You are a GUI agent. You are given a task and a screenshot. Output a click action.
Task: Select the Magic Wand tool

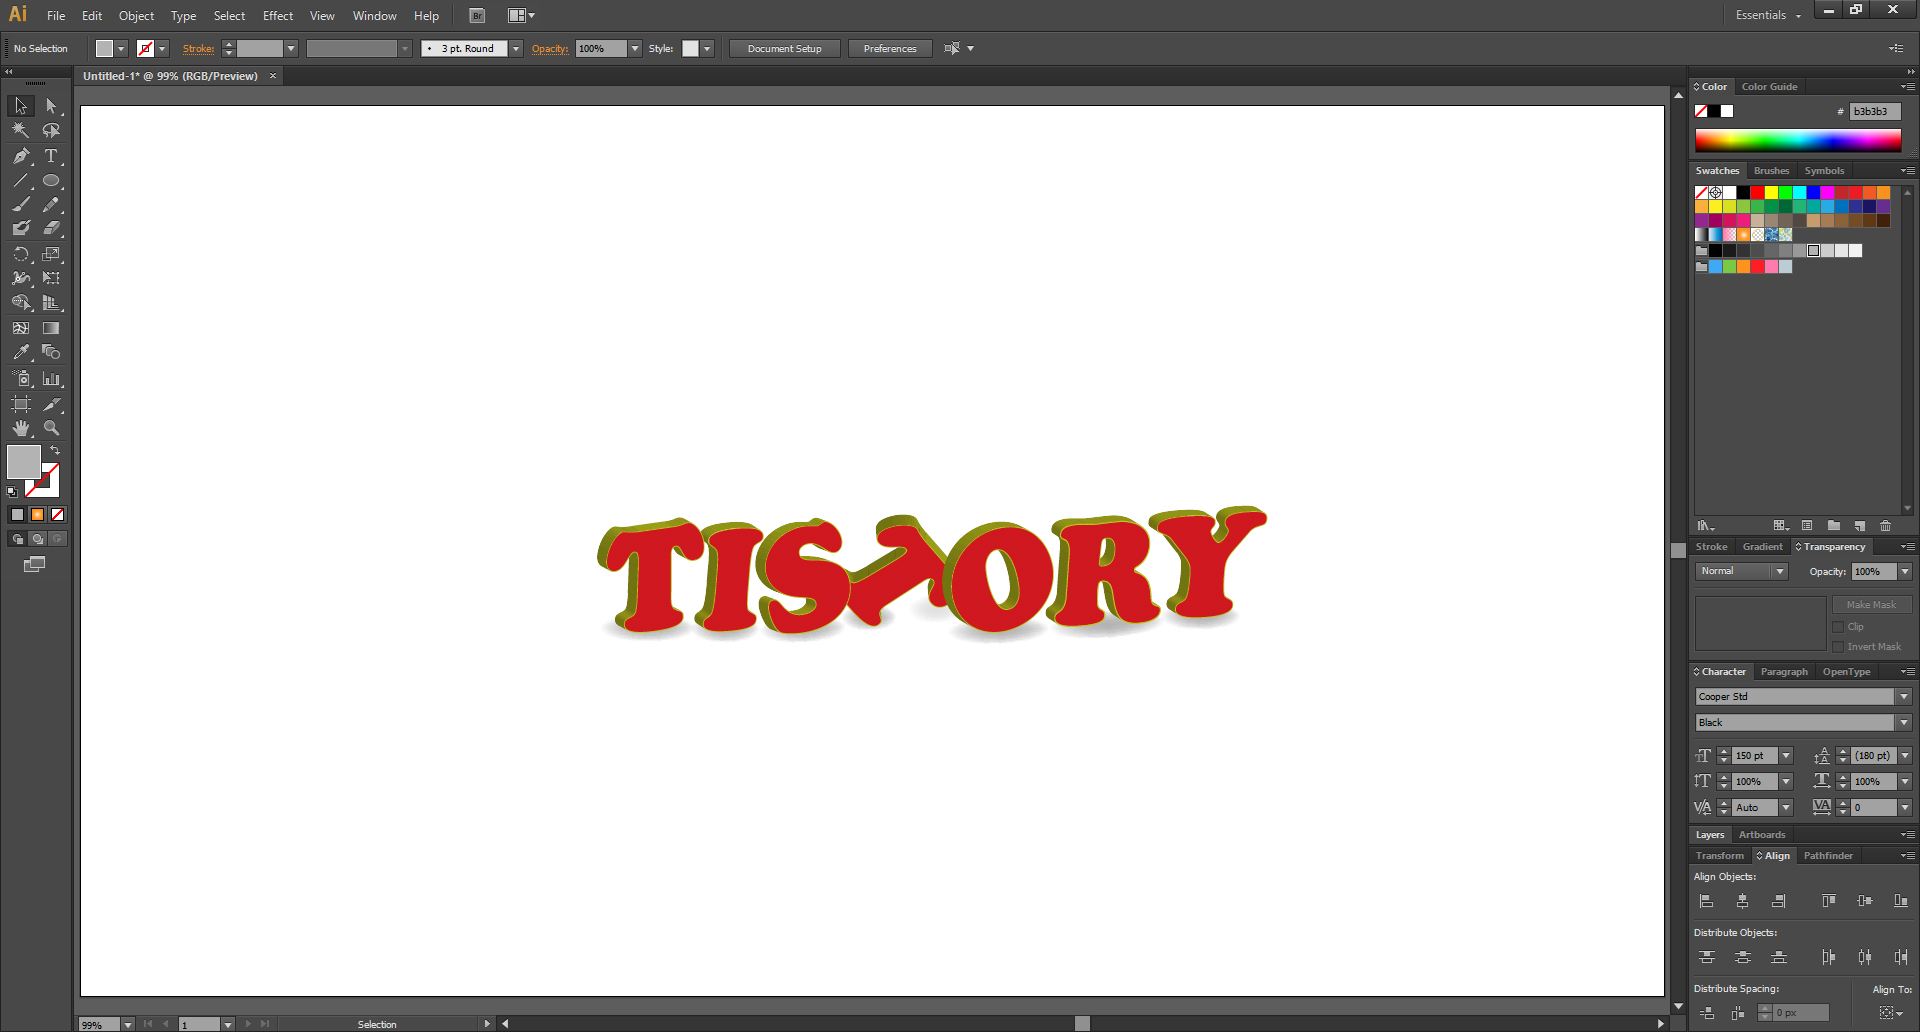coord(21,130)
